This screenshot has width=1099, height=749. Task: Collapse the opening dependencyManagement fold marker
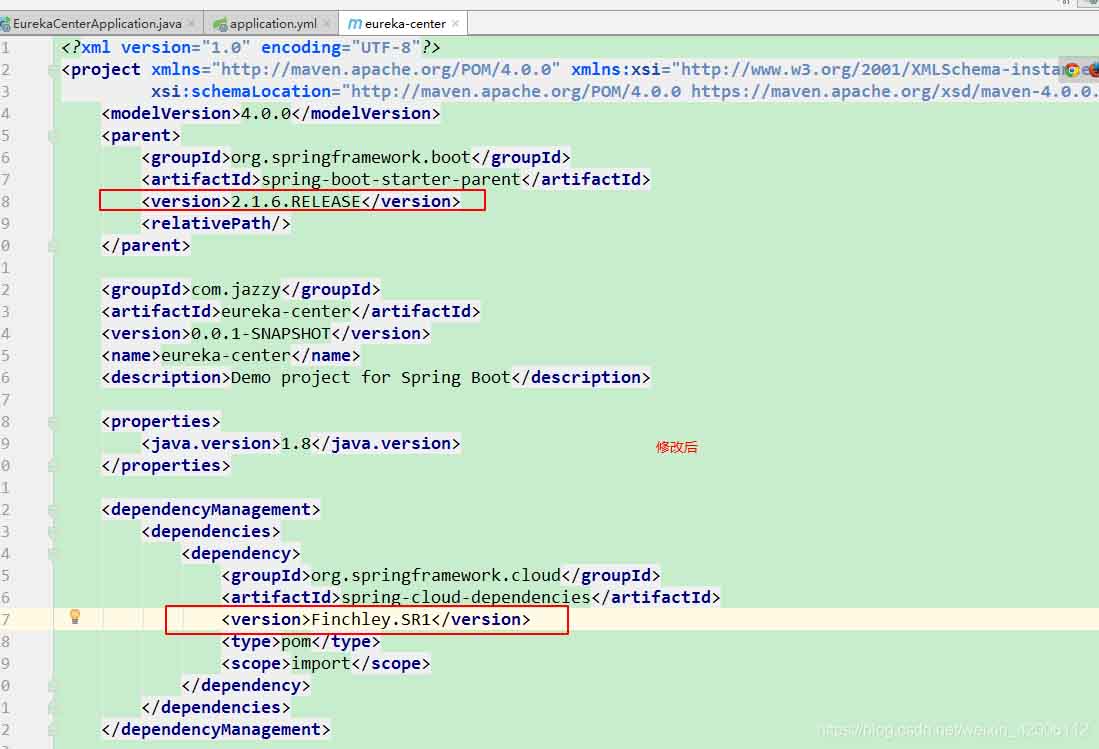click(x=53, y=509)
